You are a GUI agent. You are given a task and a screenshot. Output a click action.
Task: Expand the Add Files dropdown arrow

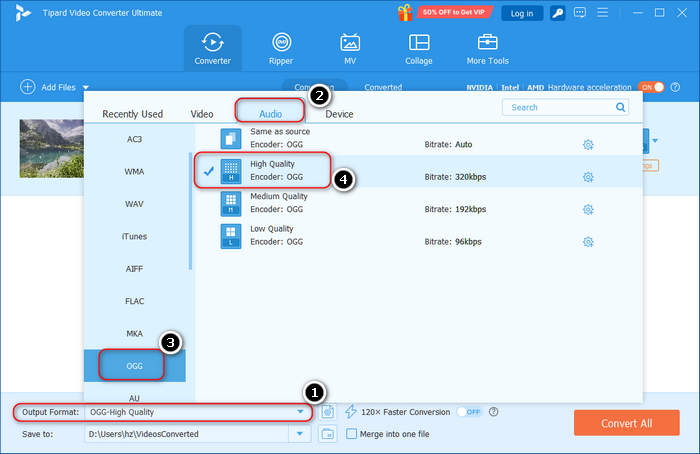[x=86, y=87]
